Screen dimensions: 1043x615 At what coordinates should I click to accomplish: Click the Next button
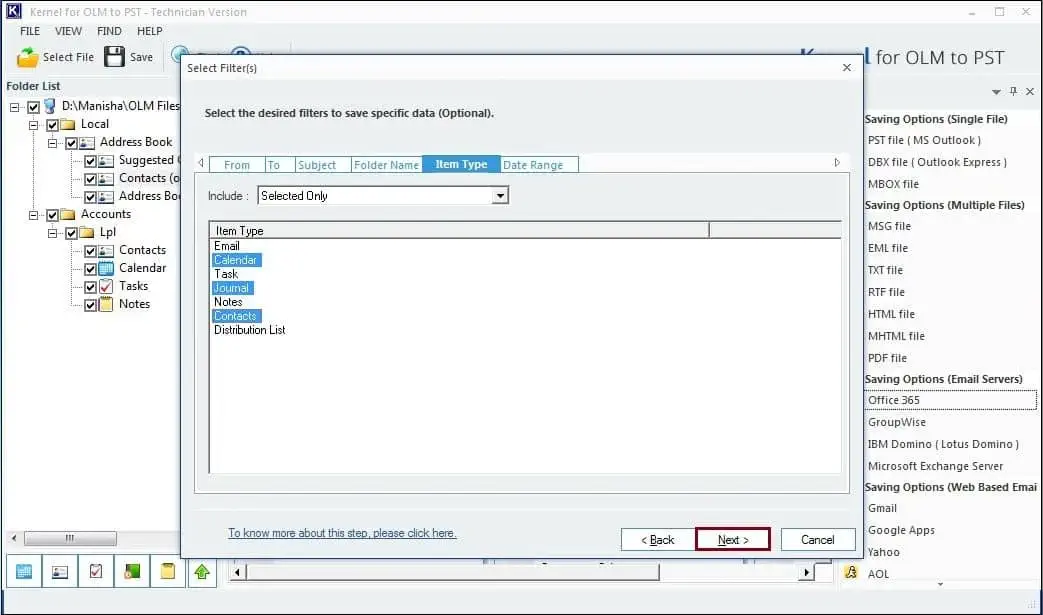click(732, 539)
